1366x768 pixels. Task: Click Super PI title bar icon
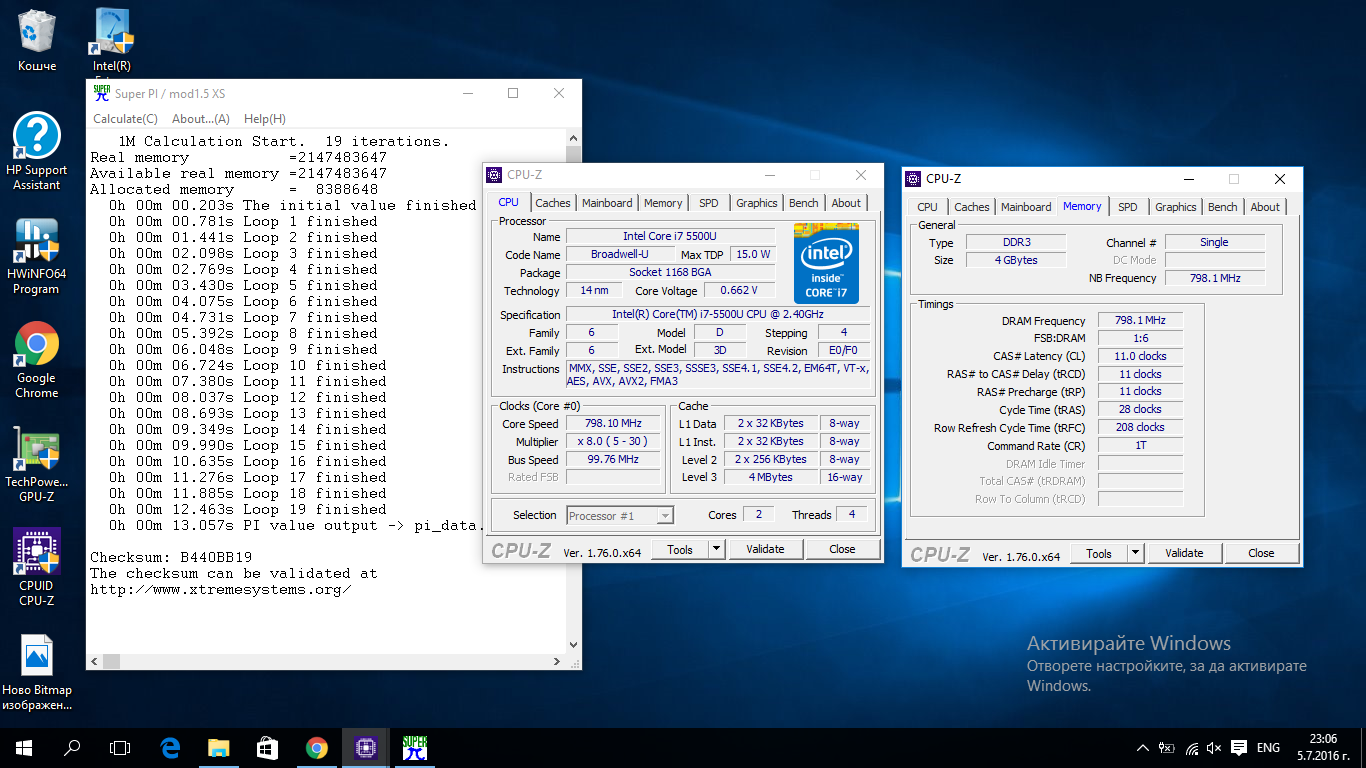(x=101, y=93)
